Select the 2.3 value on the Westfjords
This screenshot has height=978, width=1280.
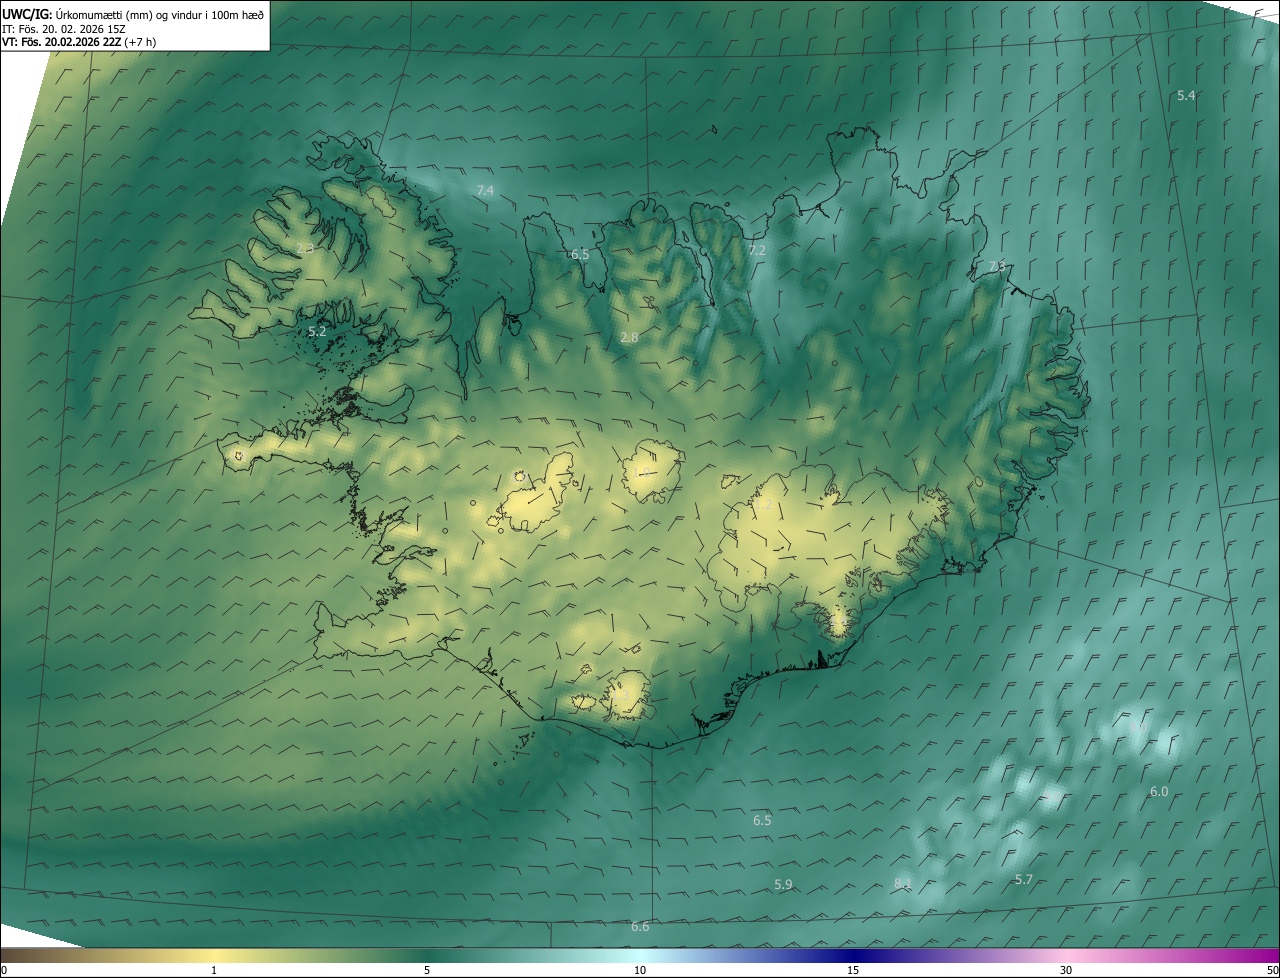coord(305,248)
